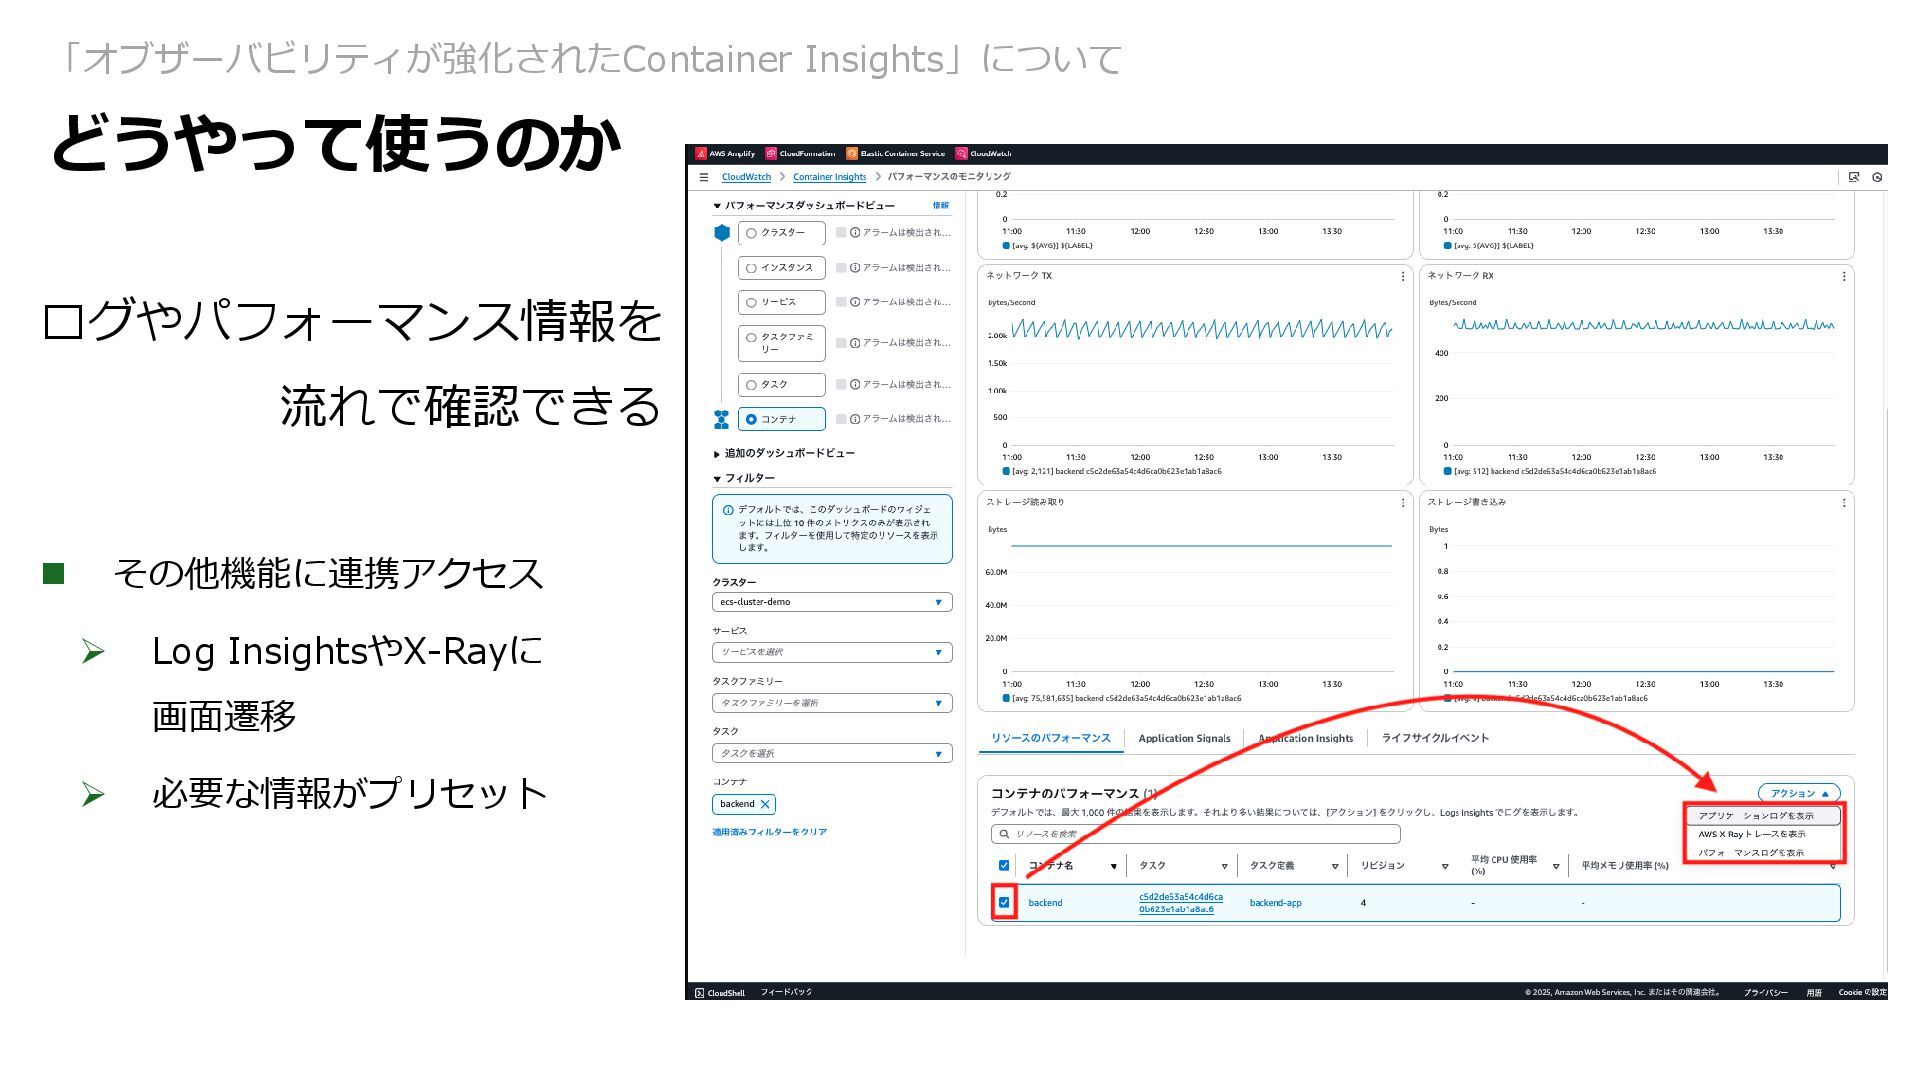Switch to the リソースのパフォーマンス tab
Image resolution: width=1920 pixels, height=1080 pixels.
point(1050,738)
